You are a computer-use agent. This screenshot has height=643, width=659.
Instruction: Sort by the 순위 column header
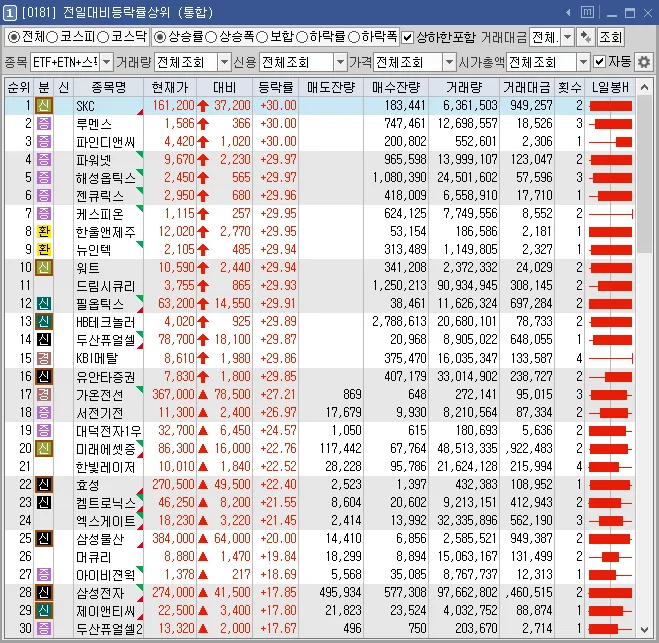tap(19, 87)
